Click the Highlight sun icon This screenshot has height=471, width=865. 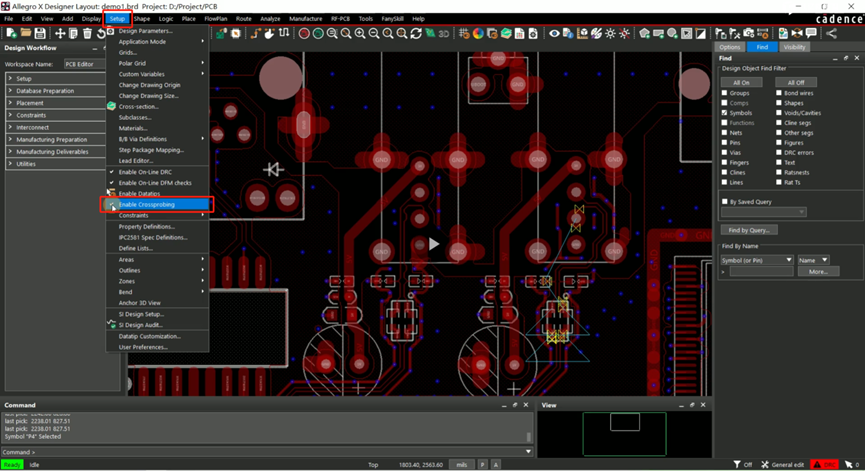[610, 34]
